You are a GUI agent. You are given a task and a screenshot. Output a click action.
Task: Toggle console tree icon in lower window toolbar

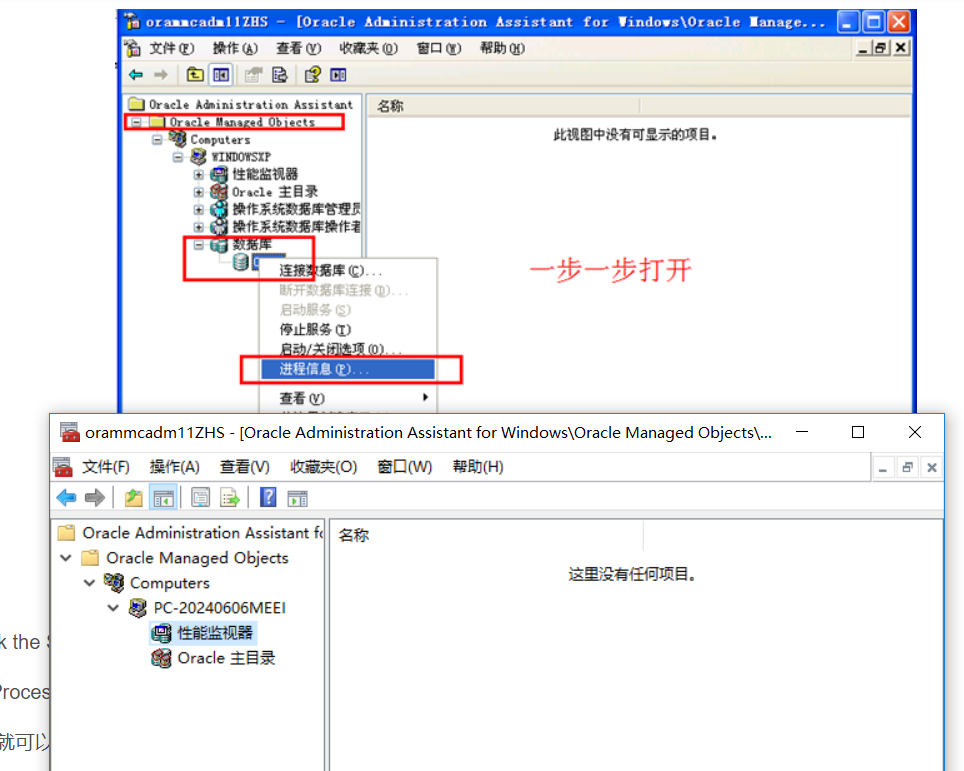pyautogui.click(x=164, y=497)
